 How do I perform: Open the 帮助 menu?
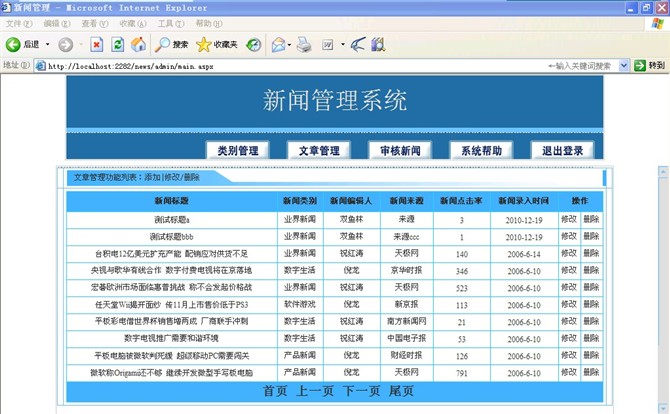209,23
